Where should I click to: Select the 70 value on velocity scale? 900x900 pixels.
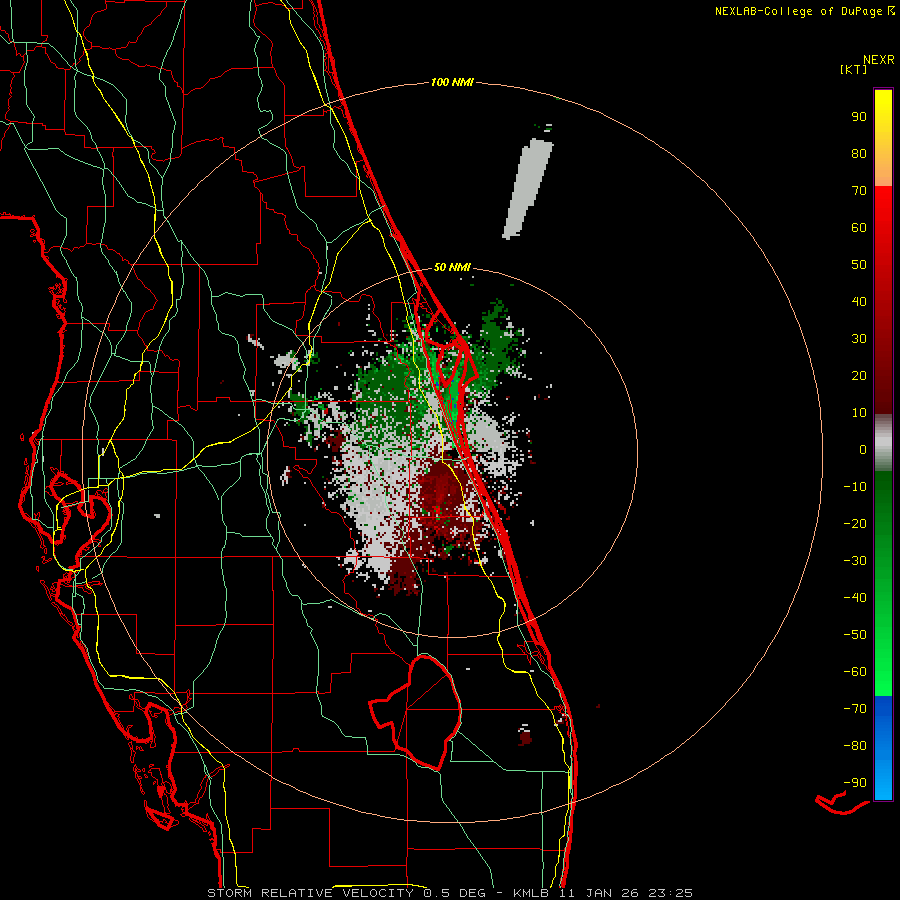pos(859,191)
